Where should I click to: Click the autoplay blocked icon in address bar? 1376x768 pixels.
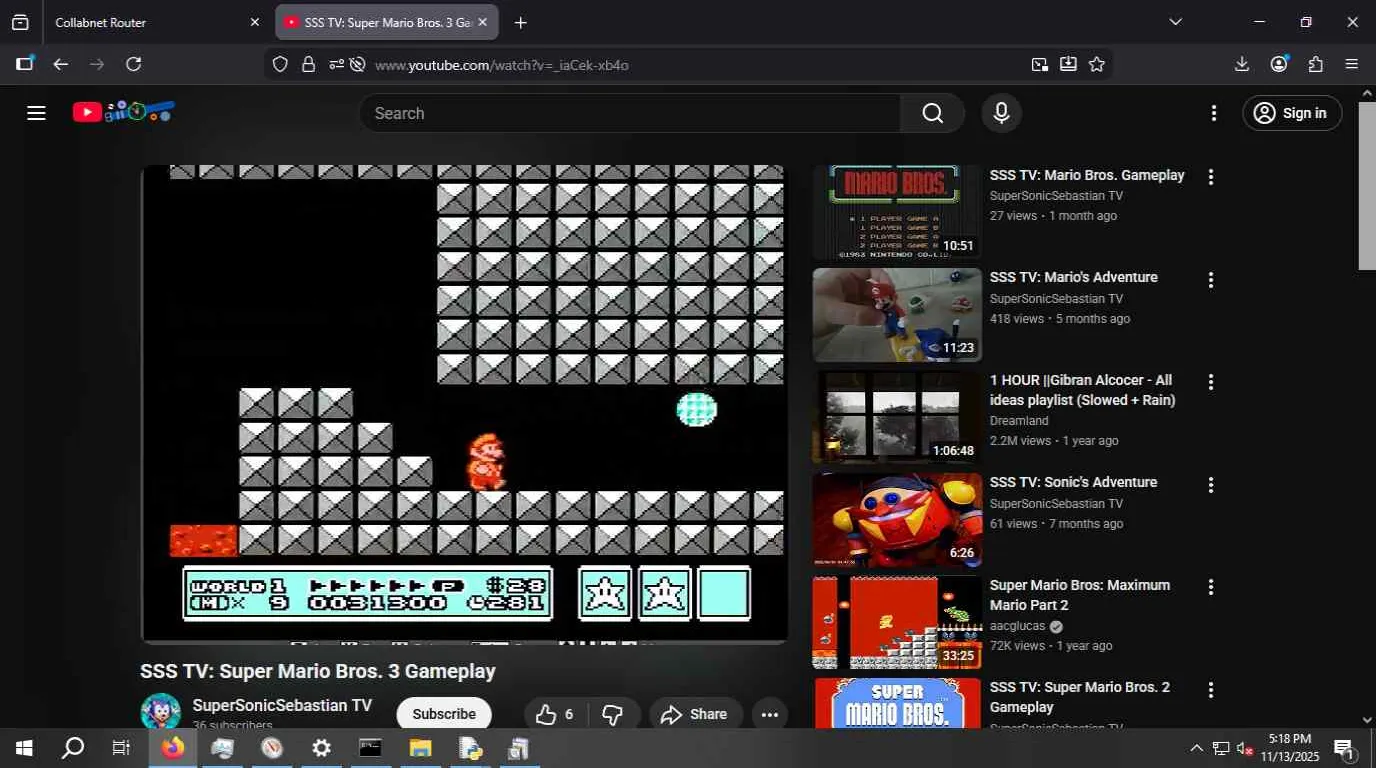point(357,64)
